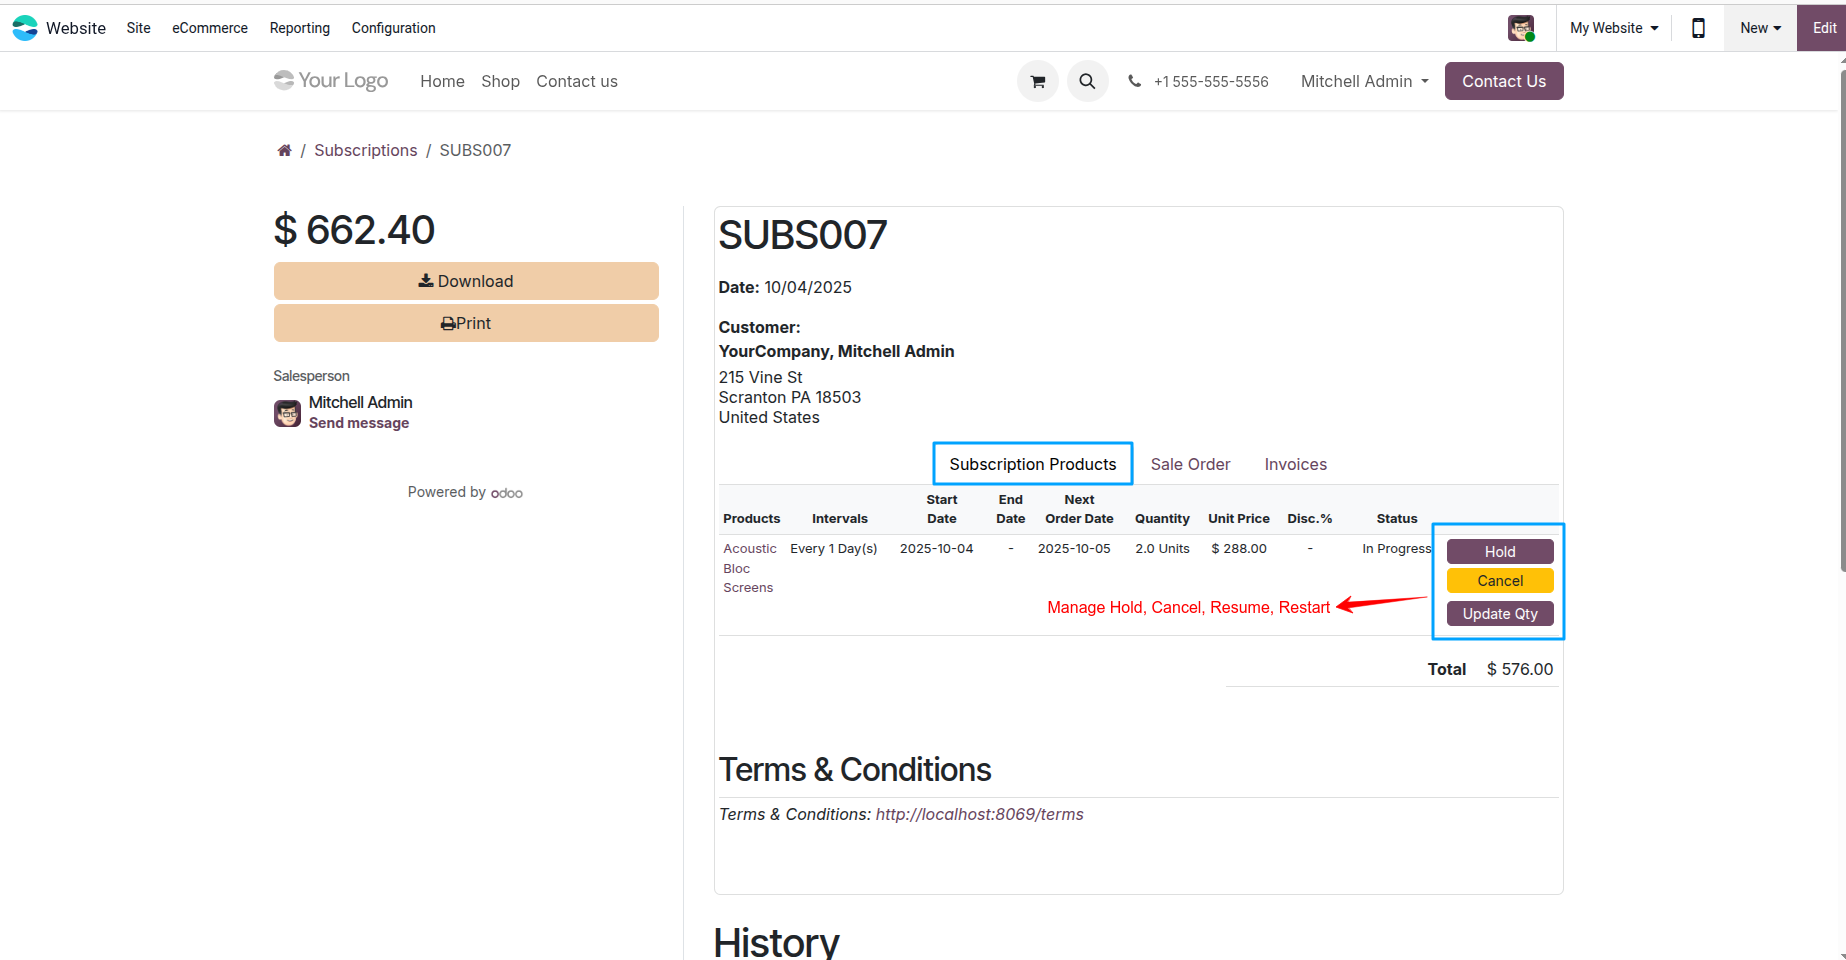
Task: Click the $ 288.00 unit price cell
Action: pyautogui.click(x=1239, y=548)
